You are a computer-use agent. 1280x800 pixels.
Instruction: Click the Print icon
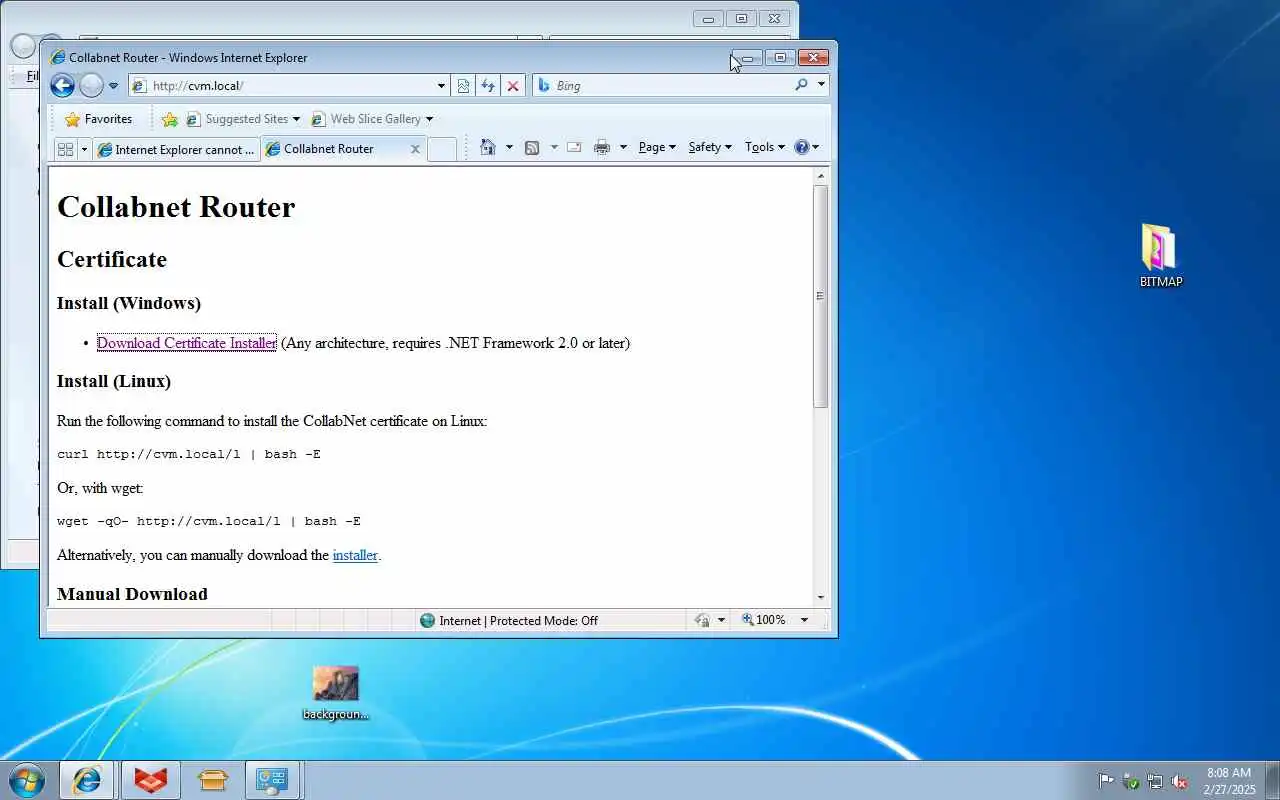pyautogui.click(x=601, y=147)
